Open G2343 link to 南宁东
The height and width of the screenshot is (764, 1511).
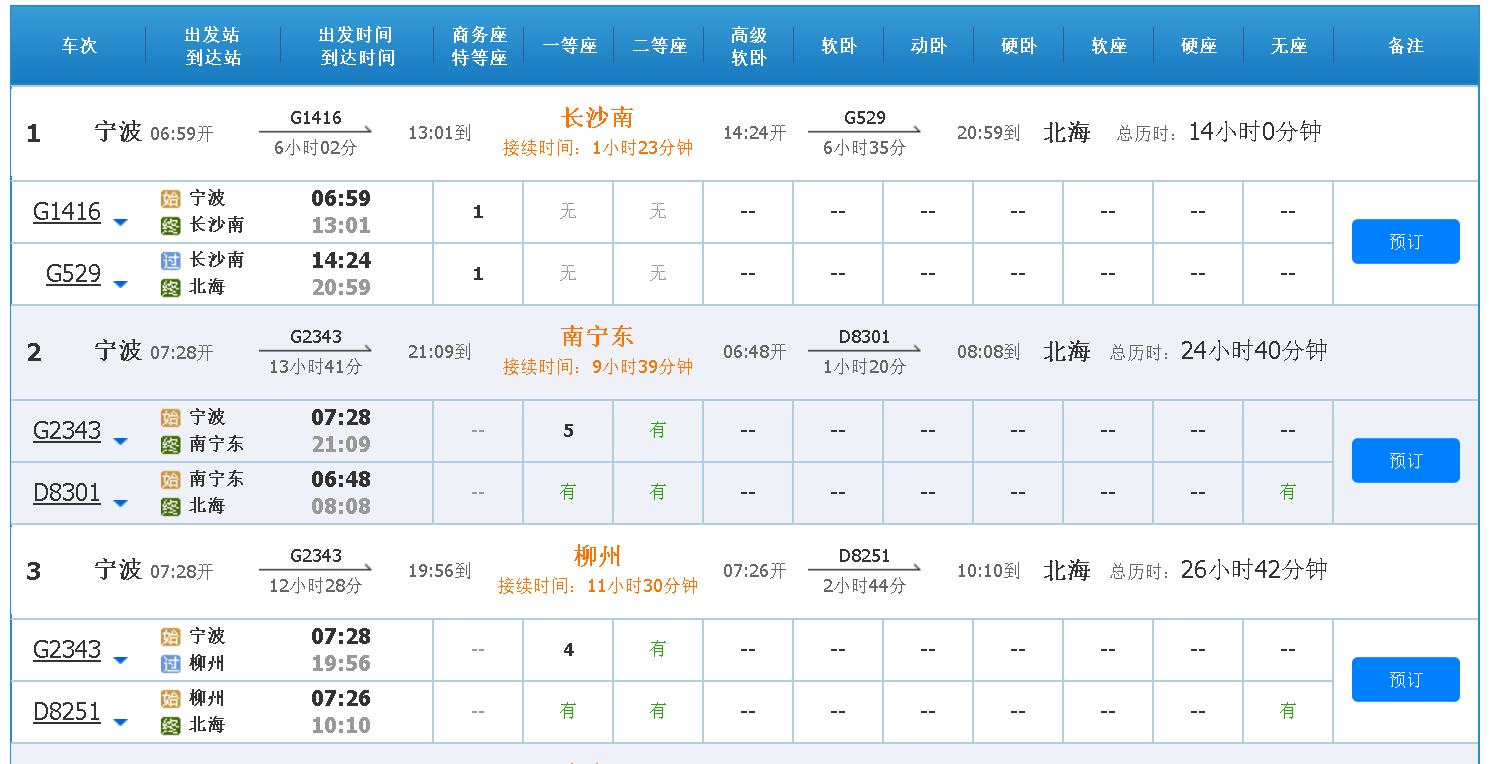tap(67, 431)
